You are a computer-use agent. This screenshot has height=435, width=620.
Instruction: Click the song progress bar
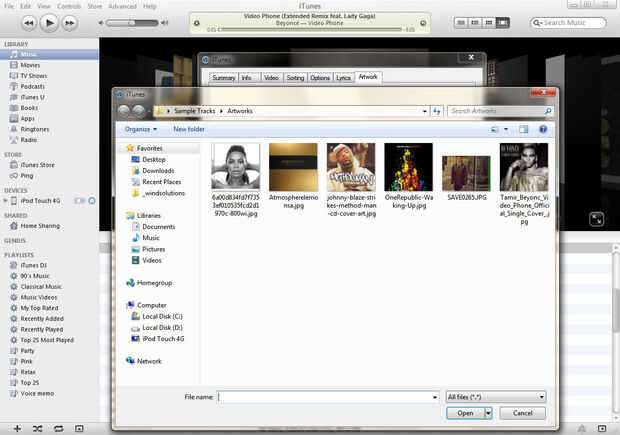[x=310, y=29]
